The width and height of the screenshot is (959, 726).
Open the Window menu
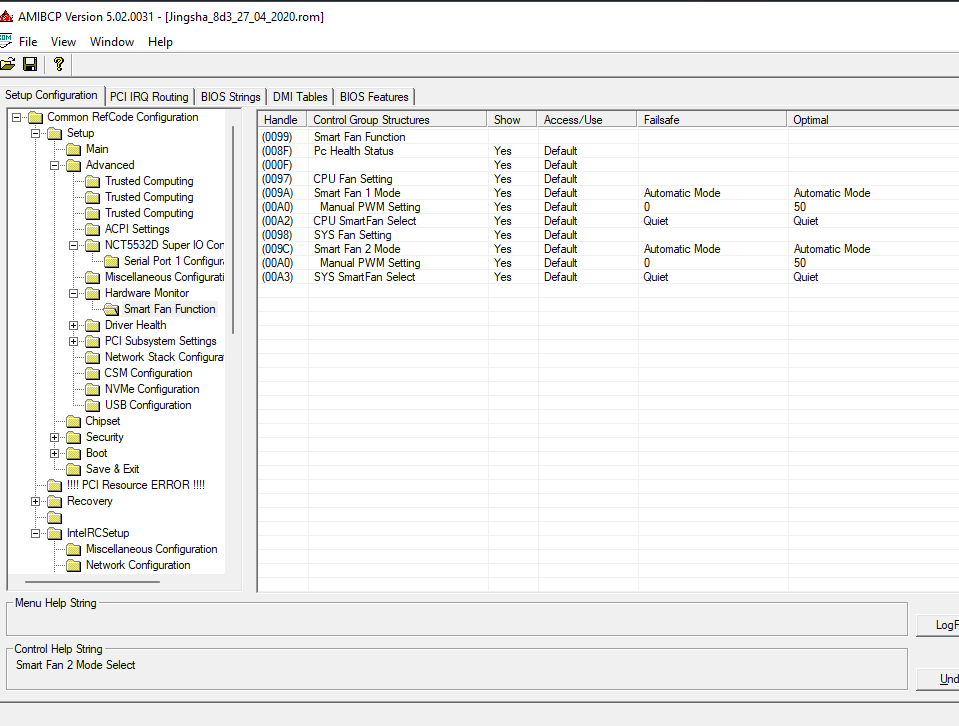point(112,42)
